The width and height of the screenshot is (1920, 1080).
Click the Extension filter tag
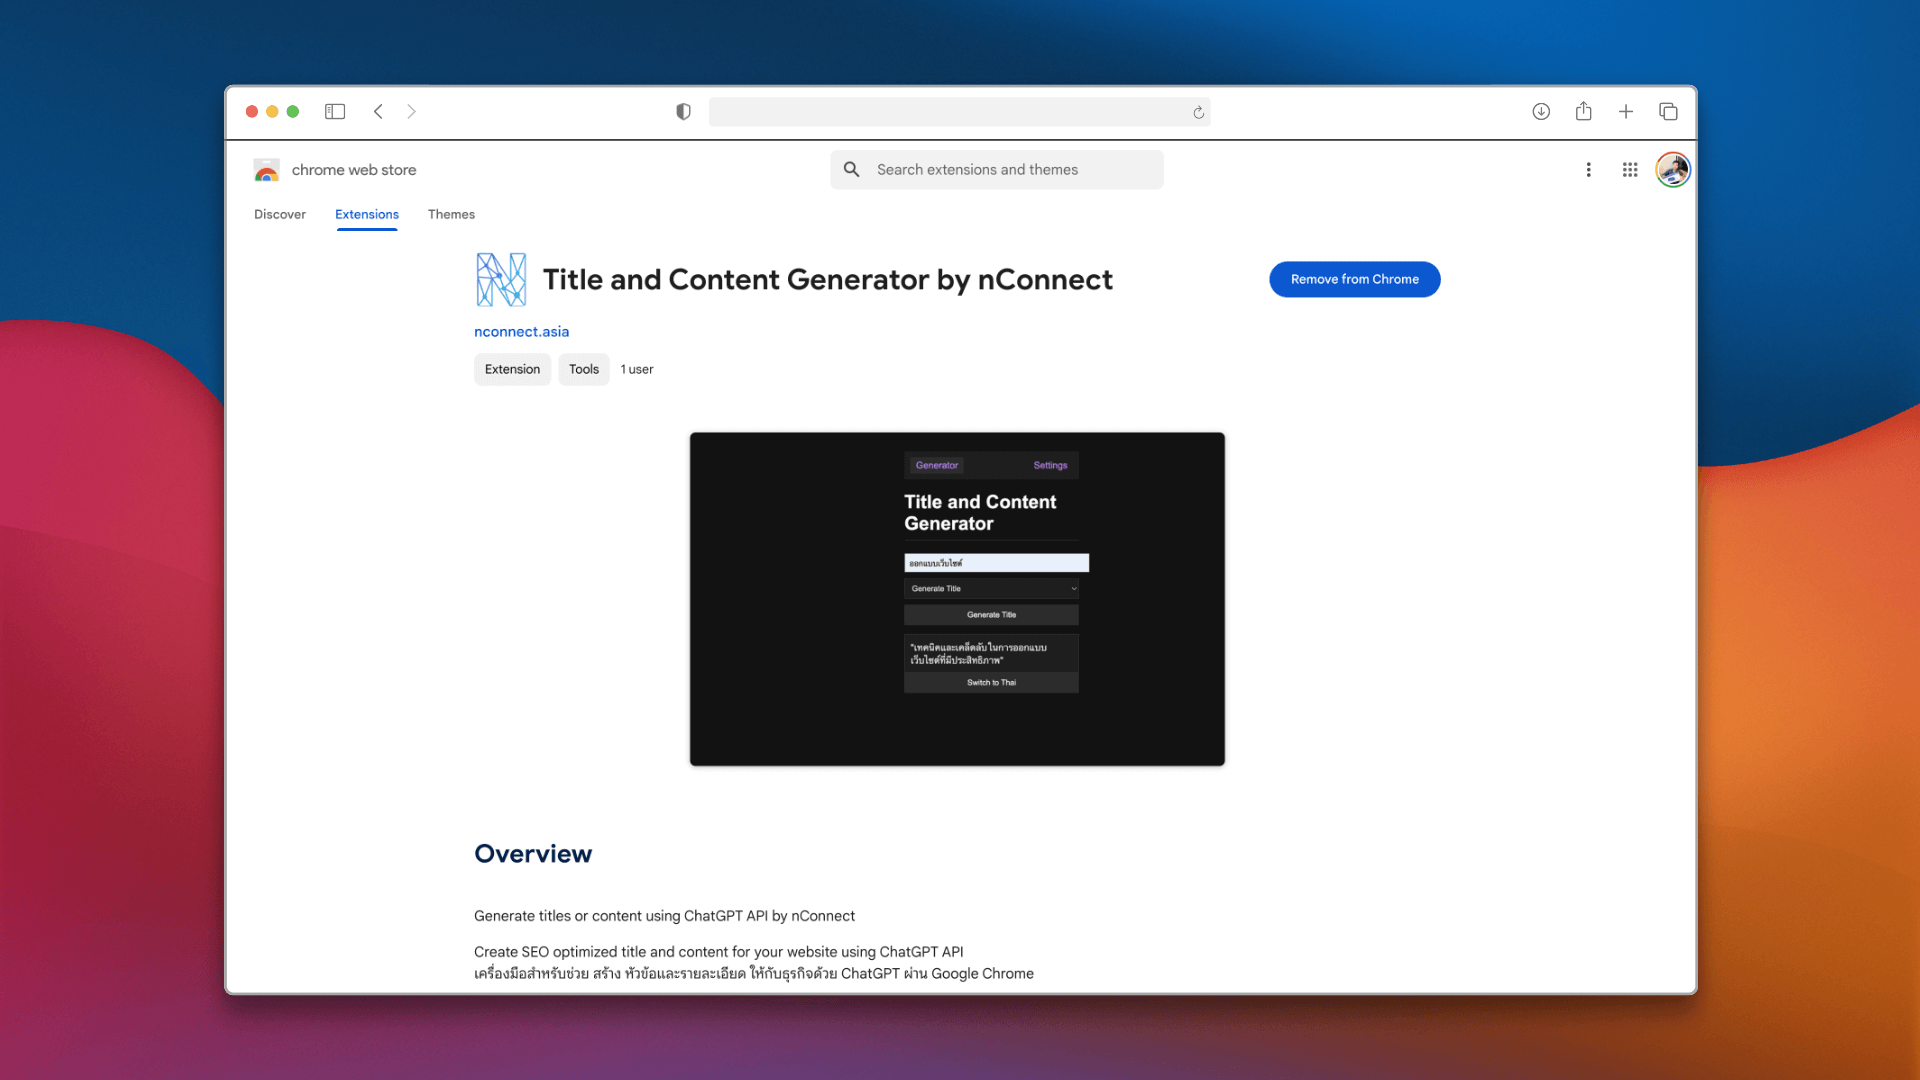pyautogui.click(x=512, y=369)
